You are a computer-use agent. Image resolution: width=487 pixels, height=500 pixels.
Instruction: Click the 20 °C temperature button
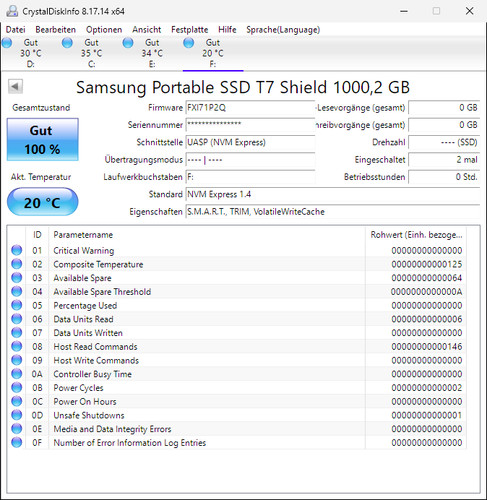click(42, 202)
